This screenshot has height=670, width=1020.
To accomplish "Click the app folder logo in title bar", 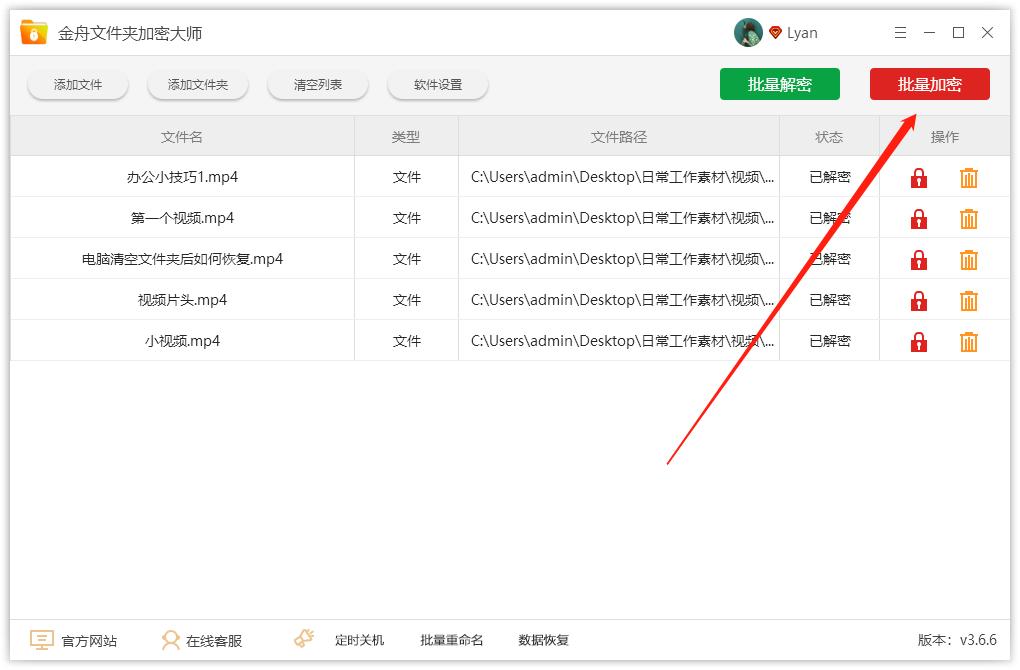I will [33, 31].
